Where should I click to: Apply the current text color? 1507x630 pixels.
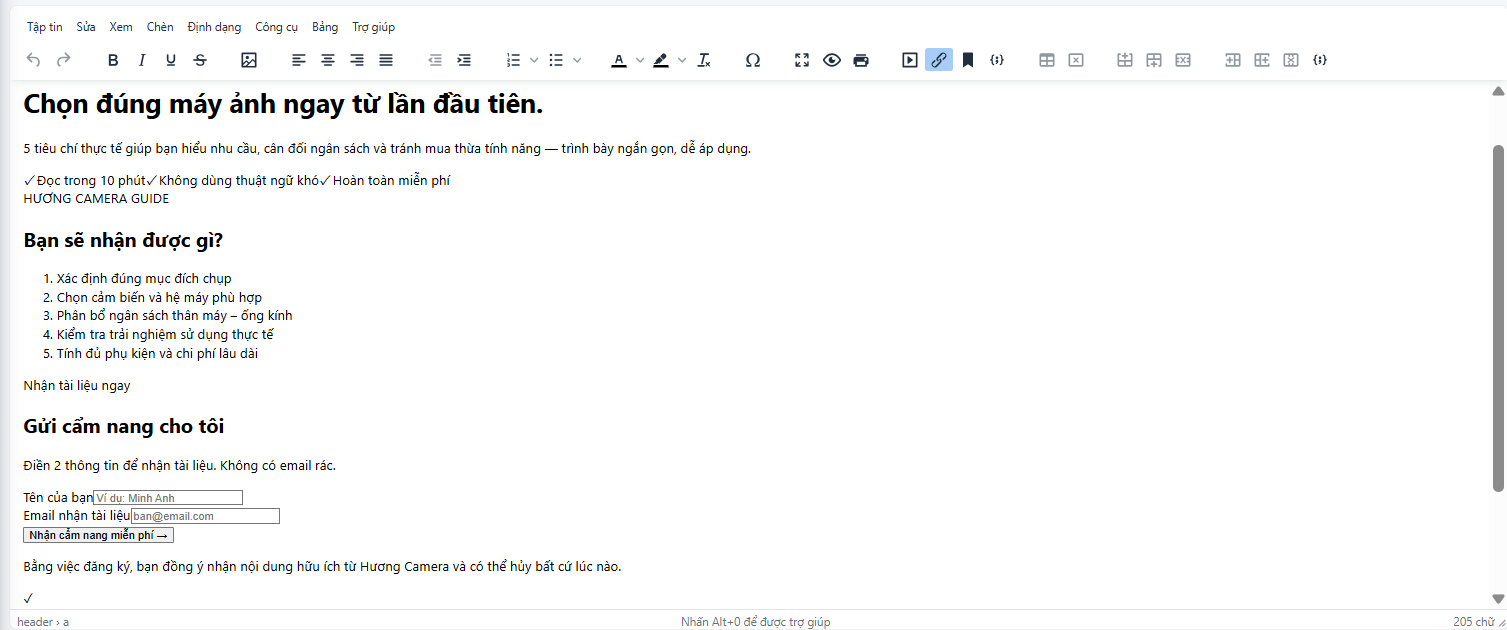(619, 60)
